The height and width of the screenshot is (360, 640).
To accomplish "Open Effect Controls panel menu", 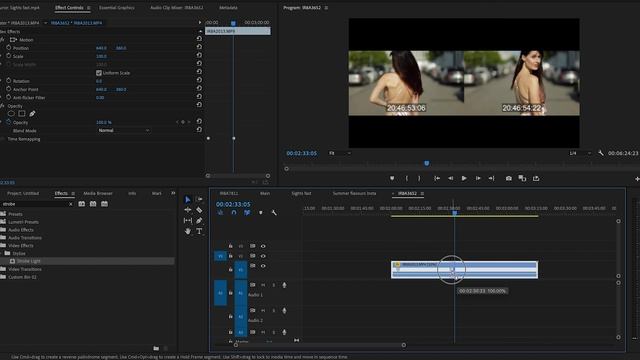I will pyautogui.click(x=89, y=8).
